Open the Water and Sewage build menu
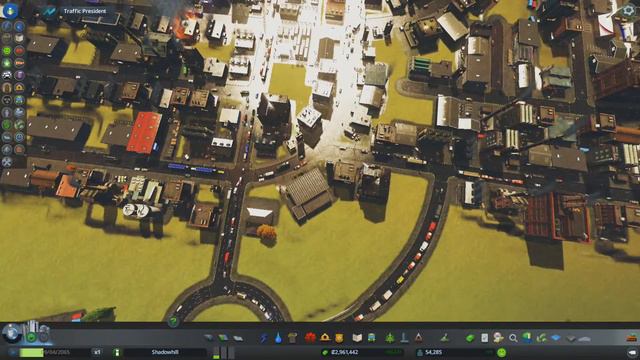 pos(278,338)
